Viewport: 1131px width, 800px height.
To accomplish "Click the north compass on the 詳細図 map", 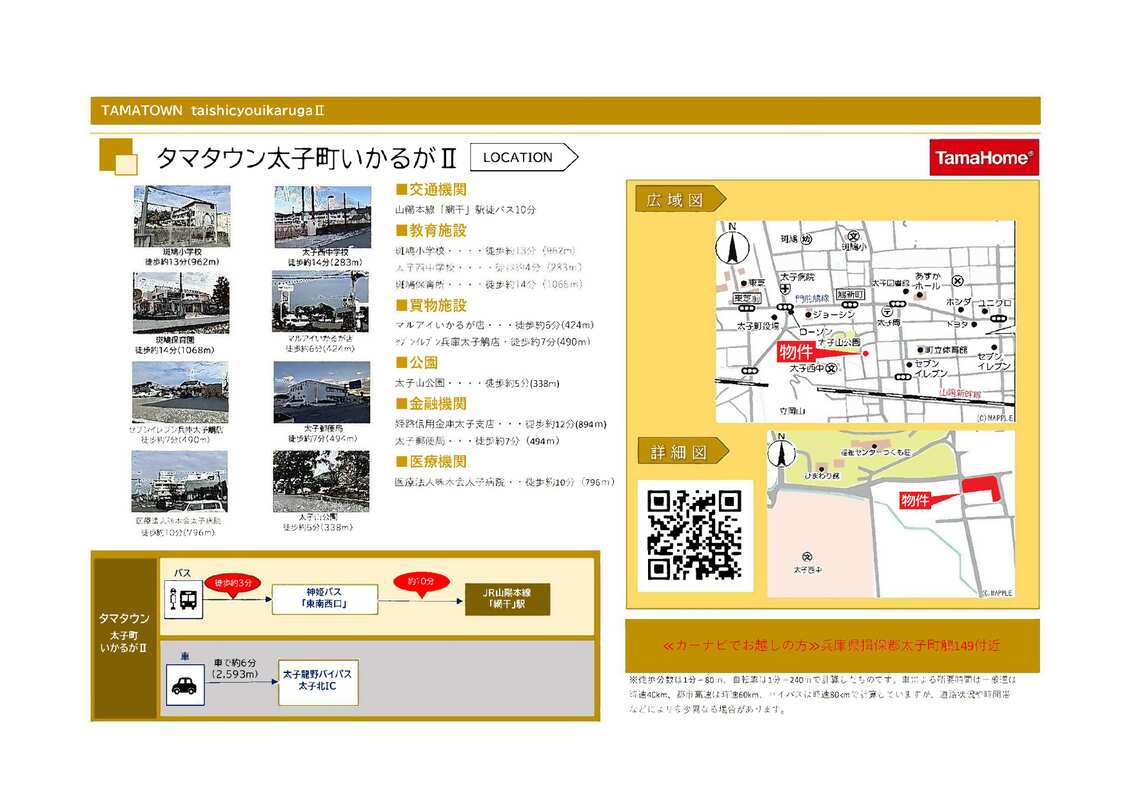I will (x=784, y=452).
